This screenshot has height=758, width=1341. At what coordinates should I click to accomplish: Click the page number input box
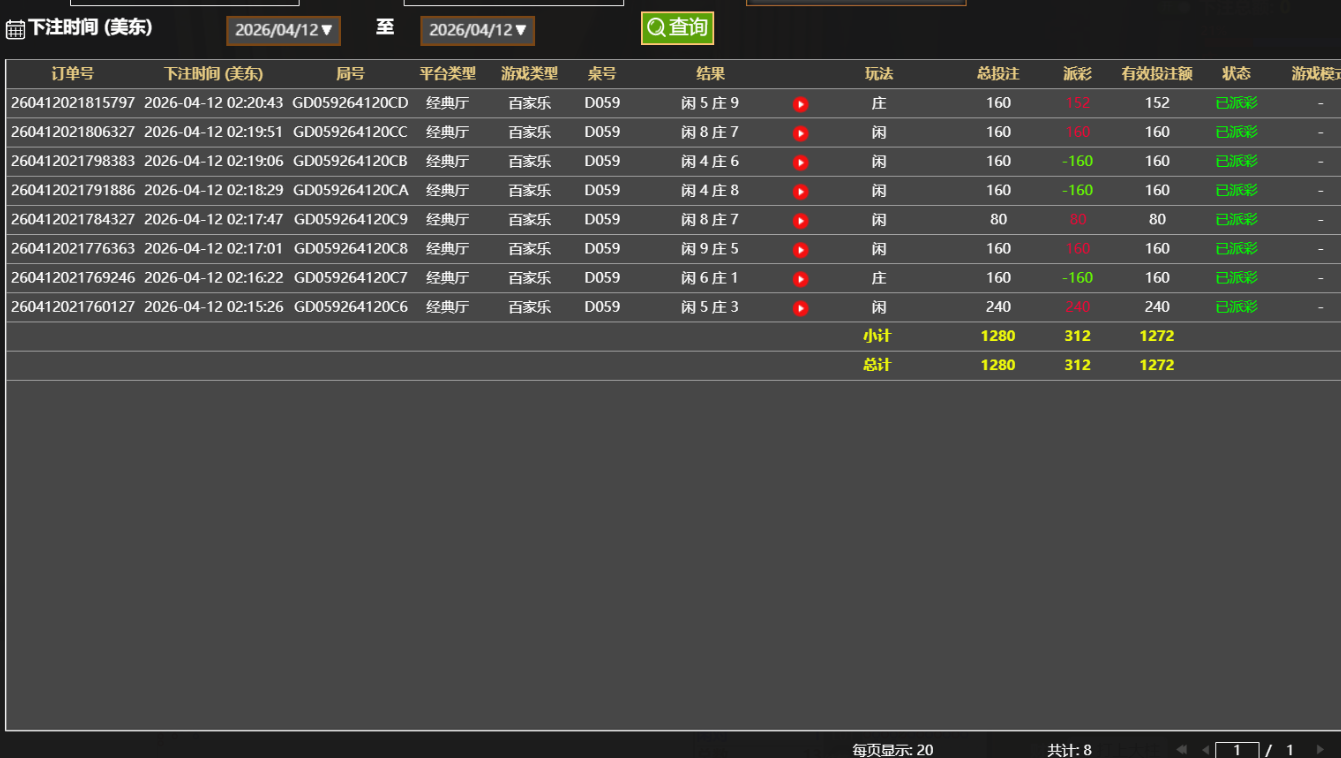point(1236,750)
